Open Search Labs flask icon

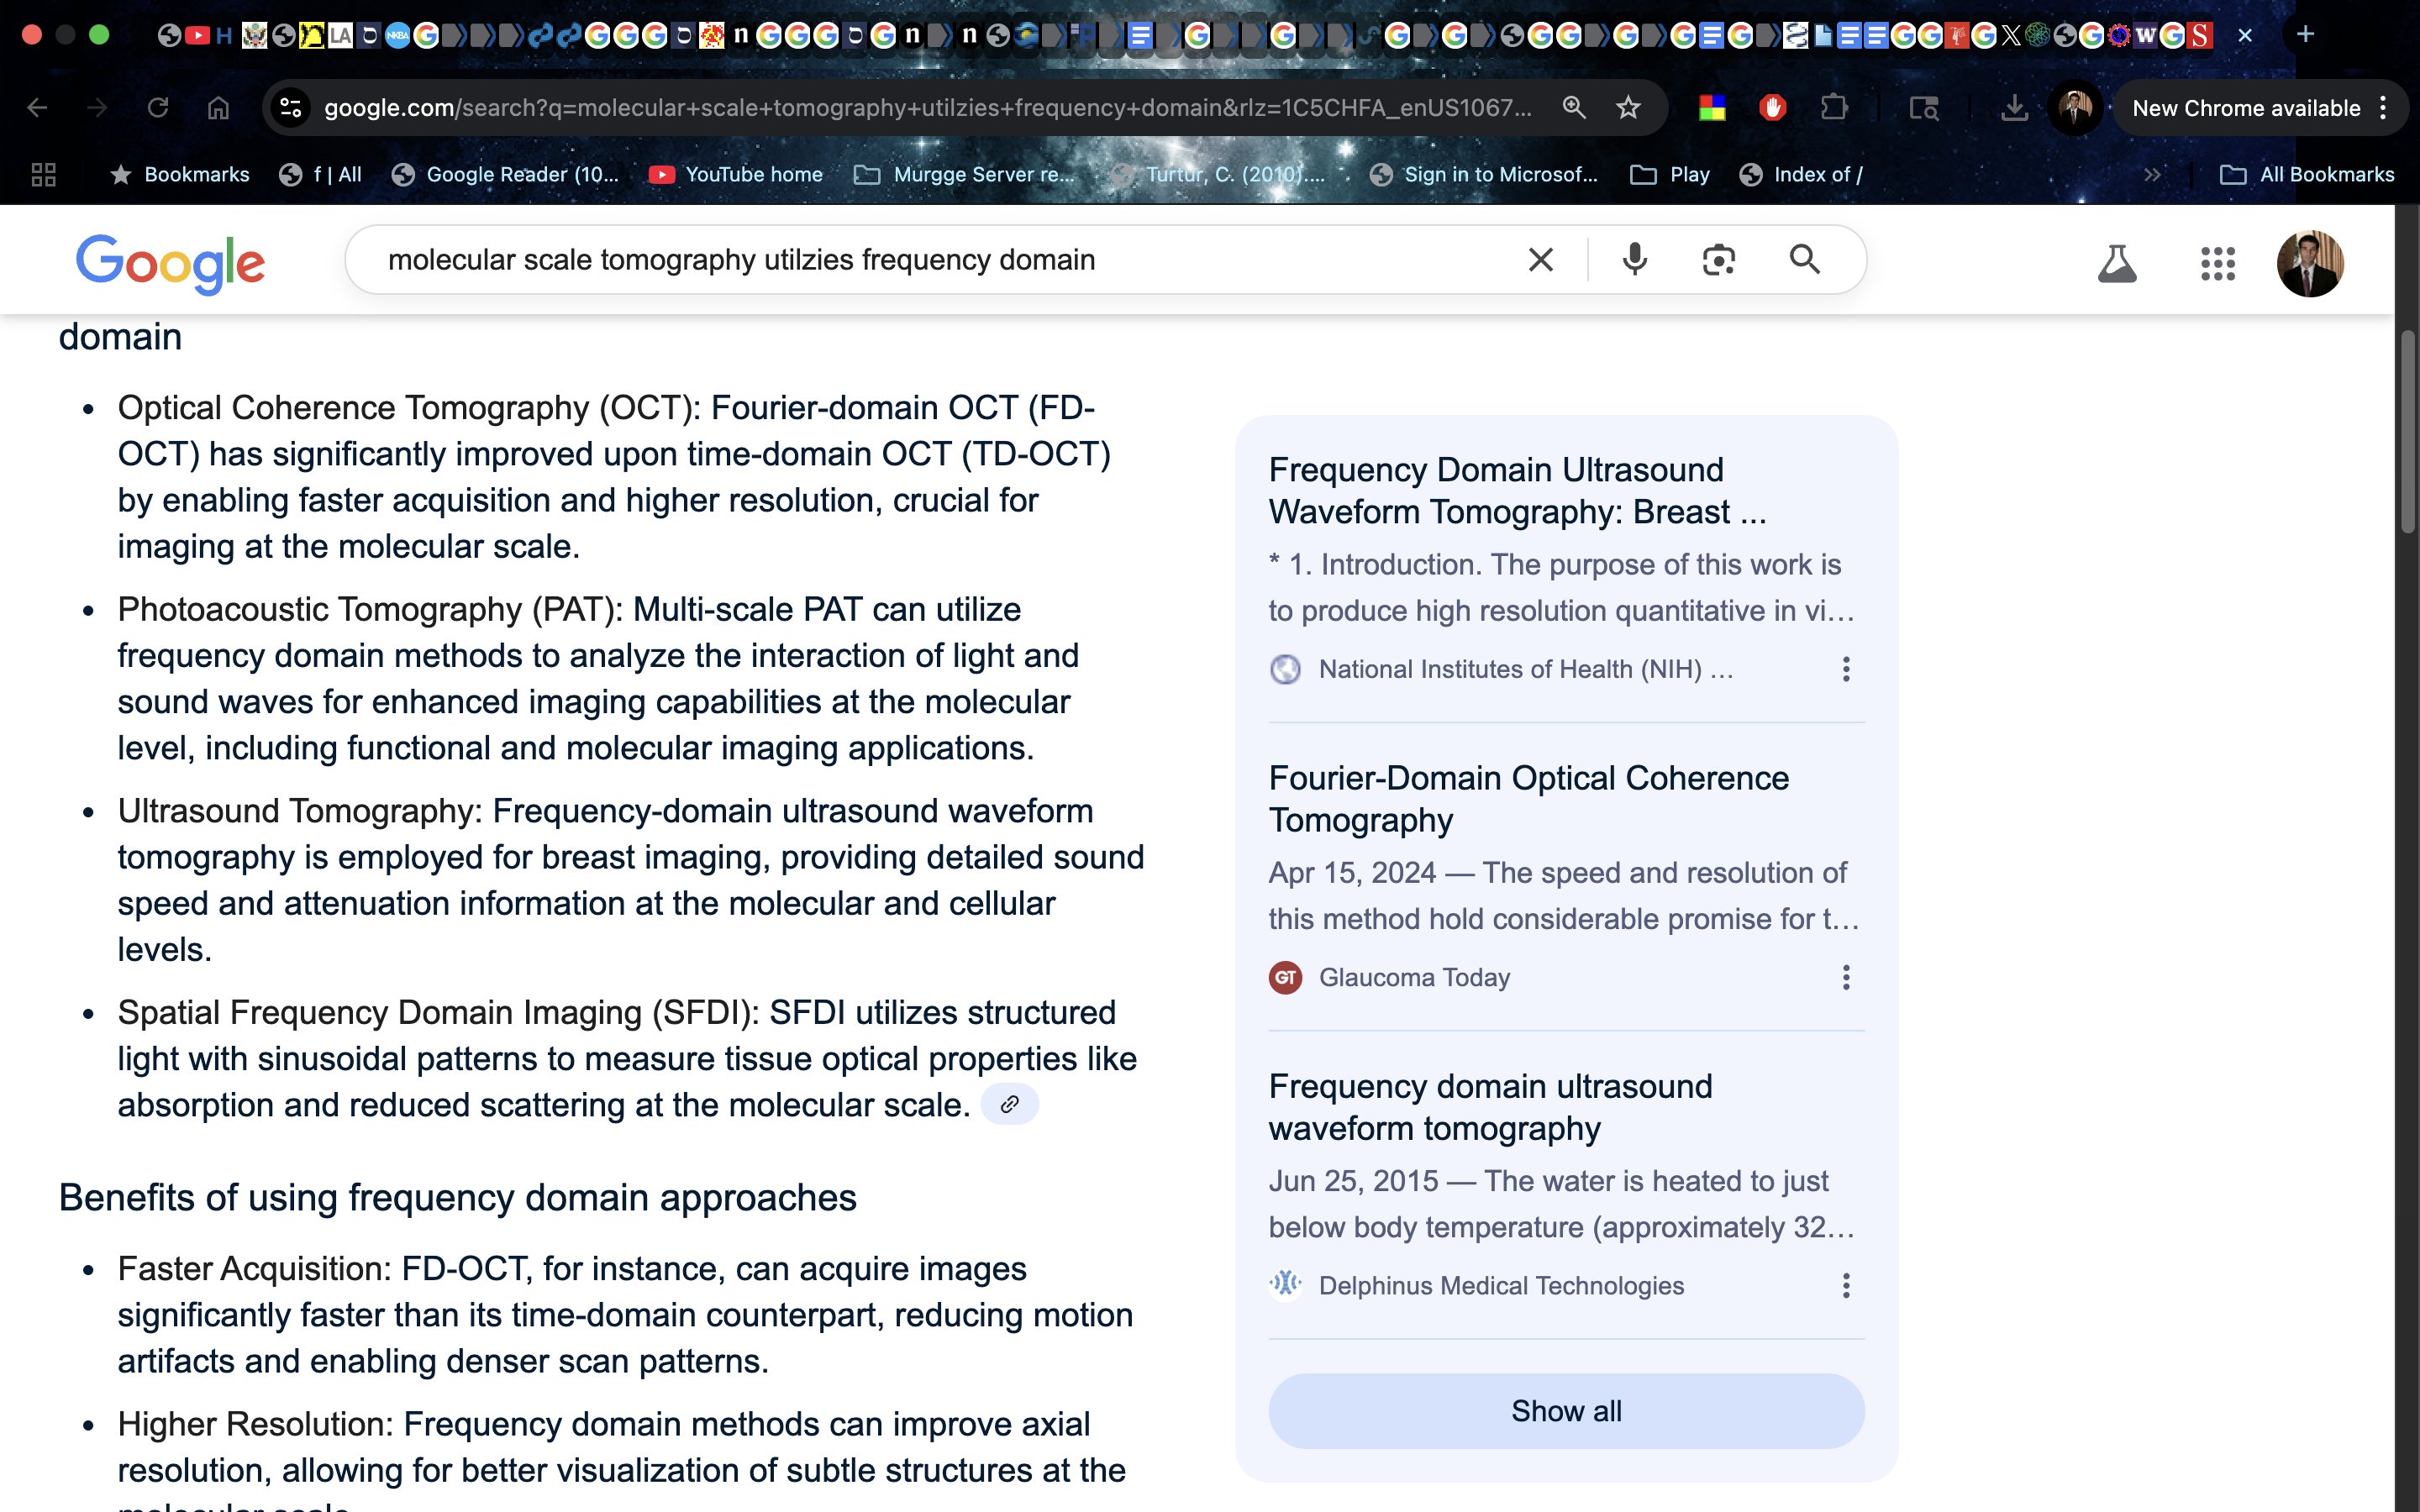click(2116, 264)
